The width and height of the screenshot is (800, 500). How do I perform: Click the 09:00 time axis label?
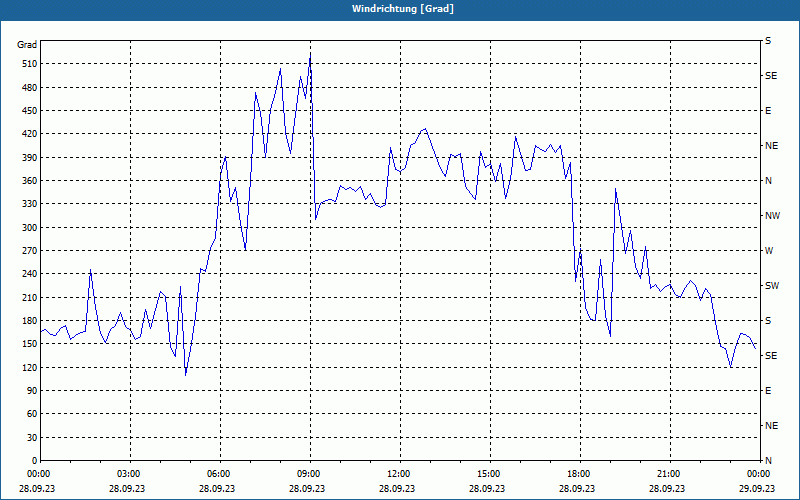click(309, 474)
